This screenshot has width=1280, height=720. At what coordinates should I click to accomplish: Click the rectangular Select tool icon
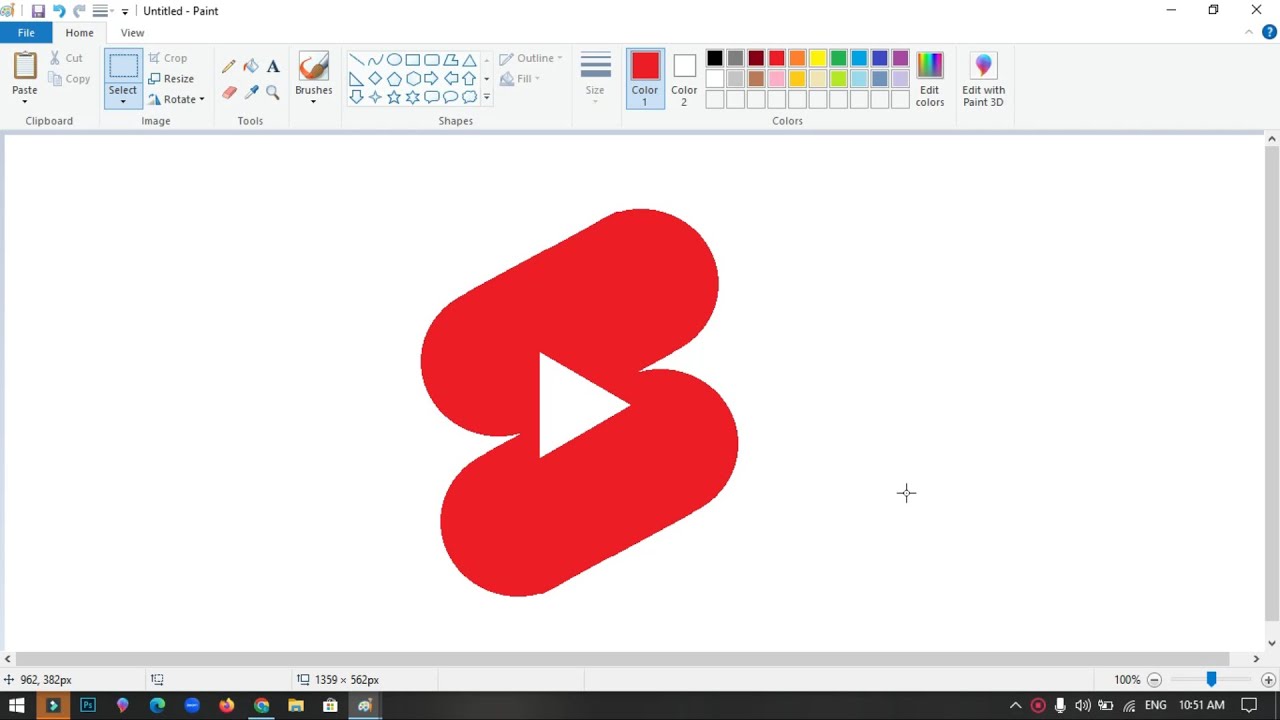coord(123,67)
